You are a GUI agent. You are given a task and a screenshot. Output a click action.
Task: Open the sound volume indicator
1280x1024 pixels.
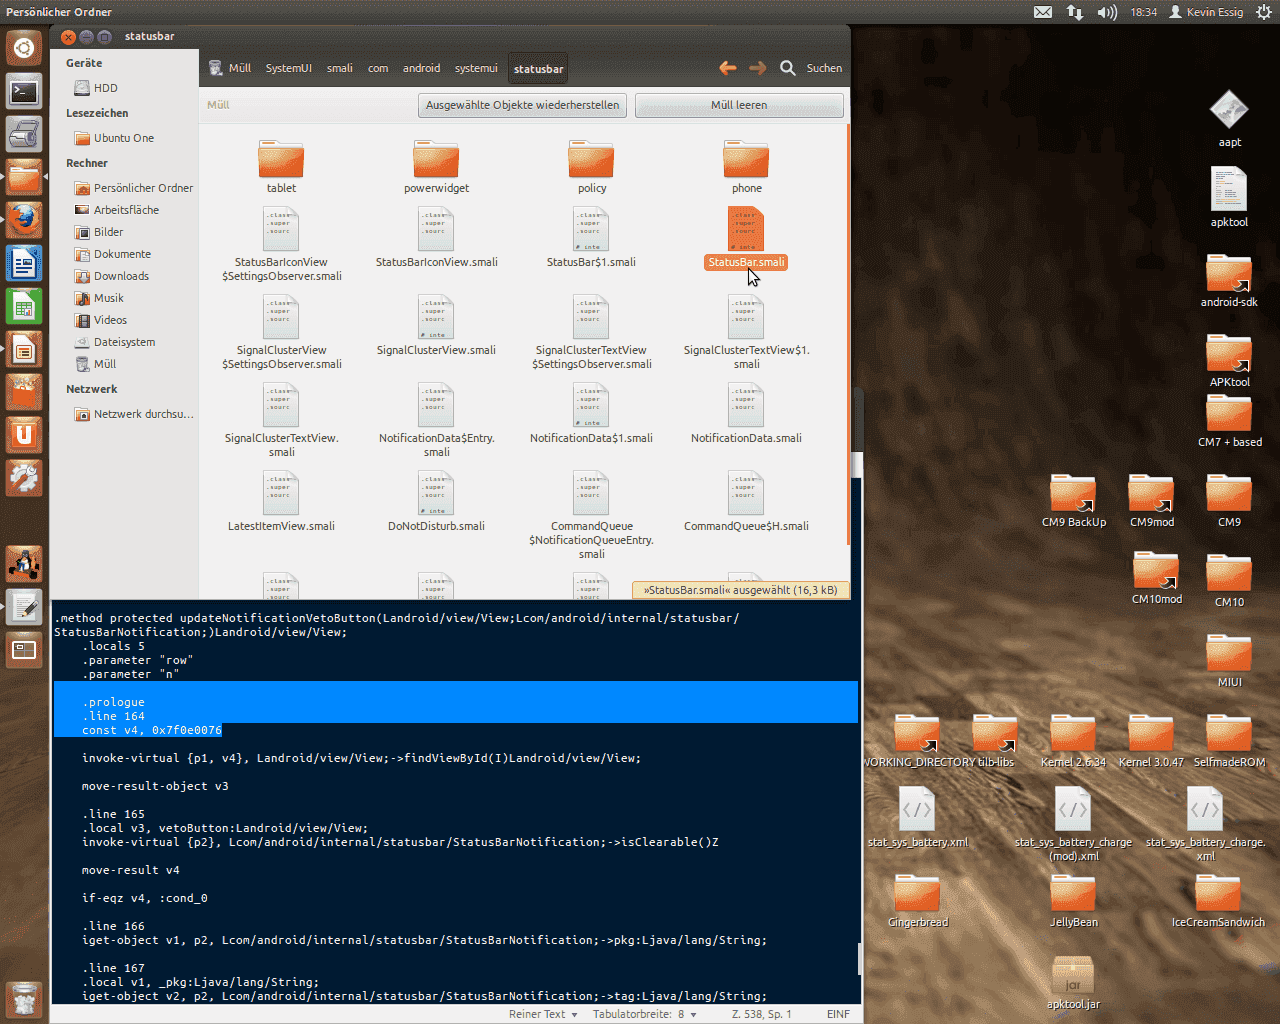click(1107, 12)
